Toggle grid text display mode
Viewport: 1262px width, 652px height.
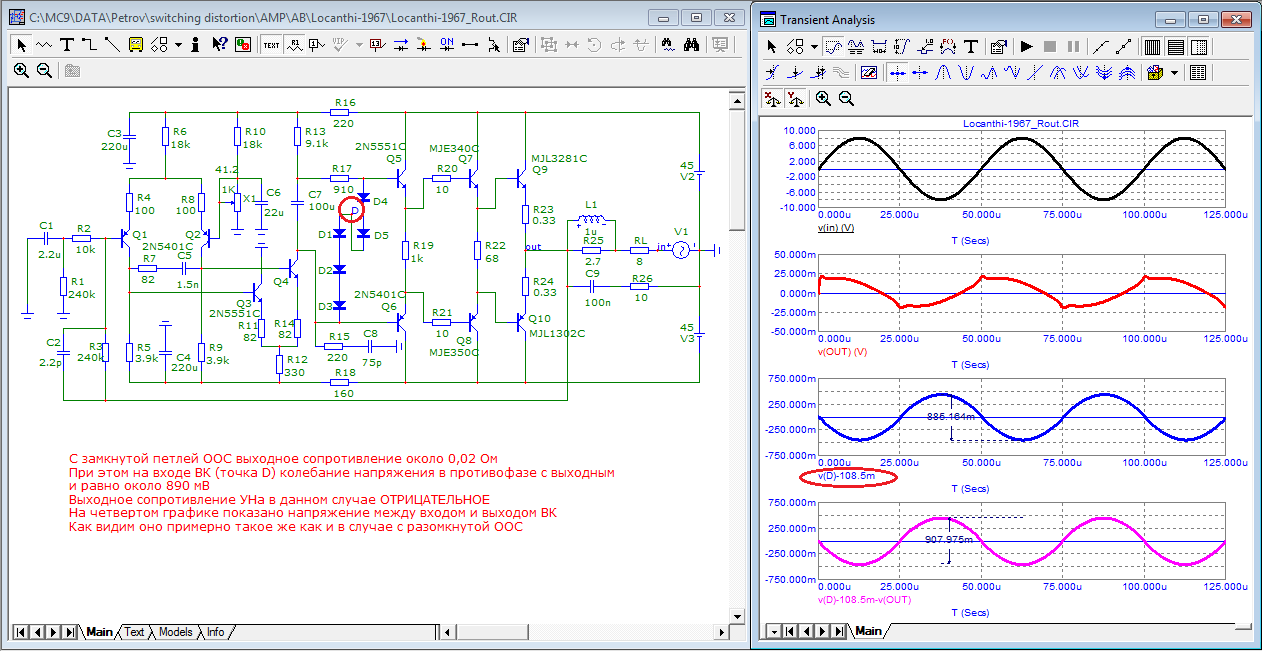[x=271, y=45]
